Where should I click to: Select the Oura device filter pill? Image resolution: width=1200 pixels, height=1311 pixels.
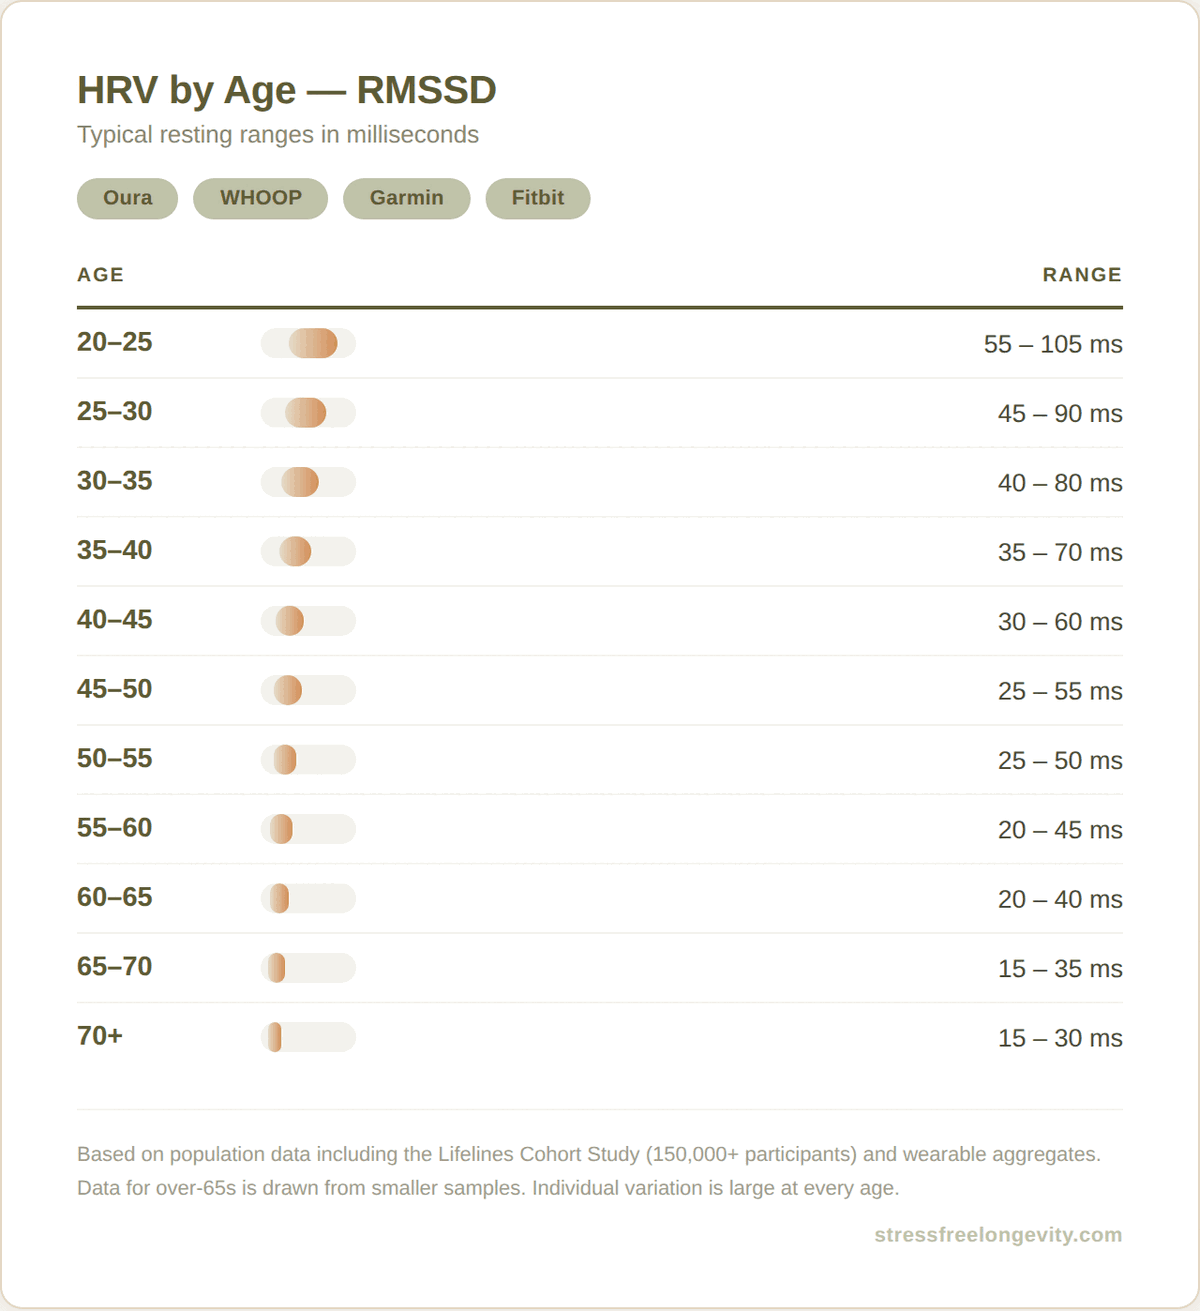[126, 198]
